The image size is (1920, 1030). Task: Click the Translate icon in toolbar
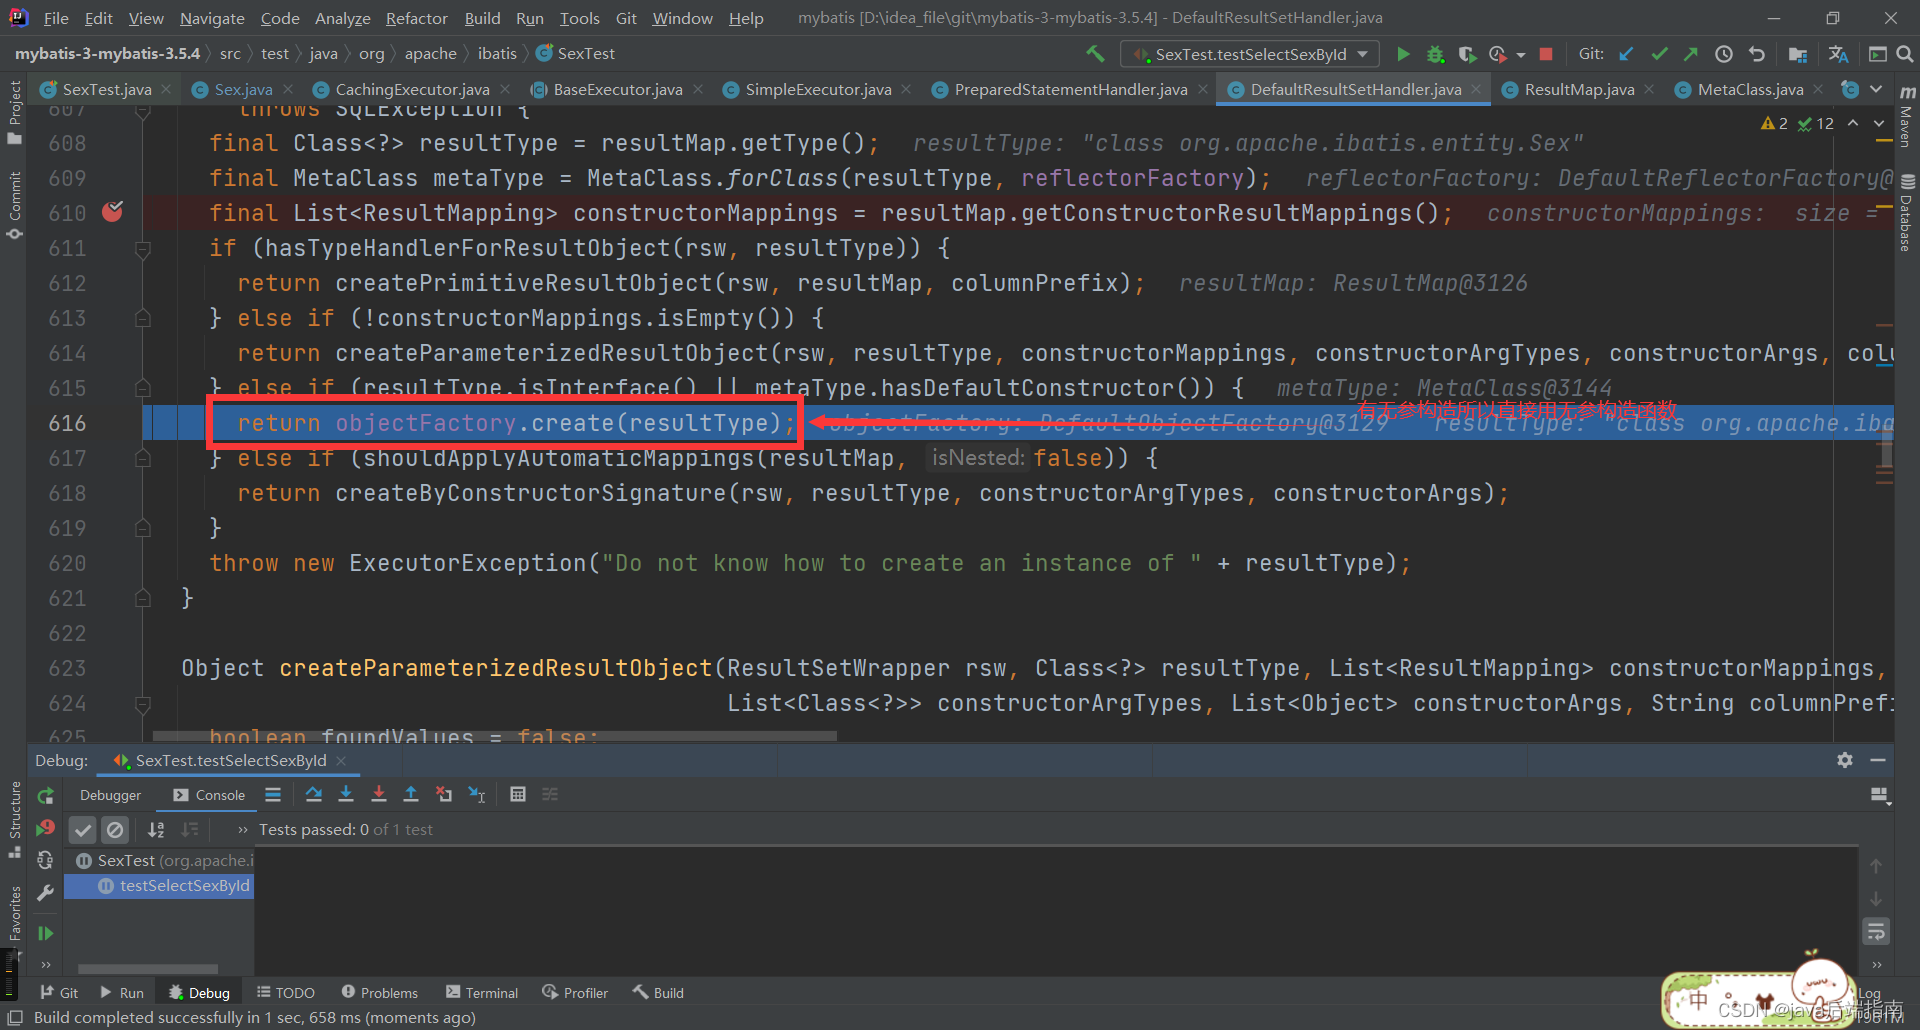[1838, 54]
